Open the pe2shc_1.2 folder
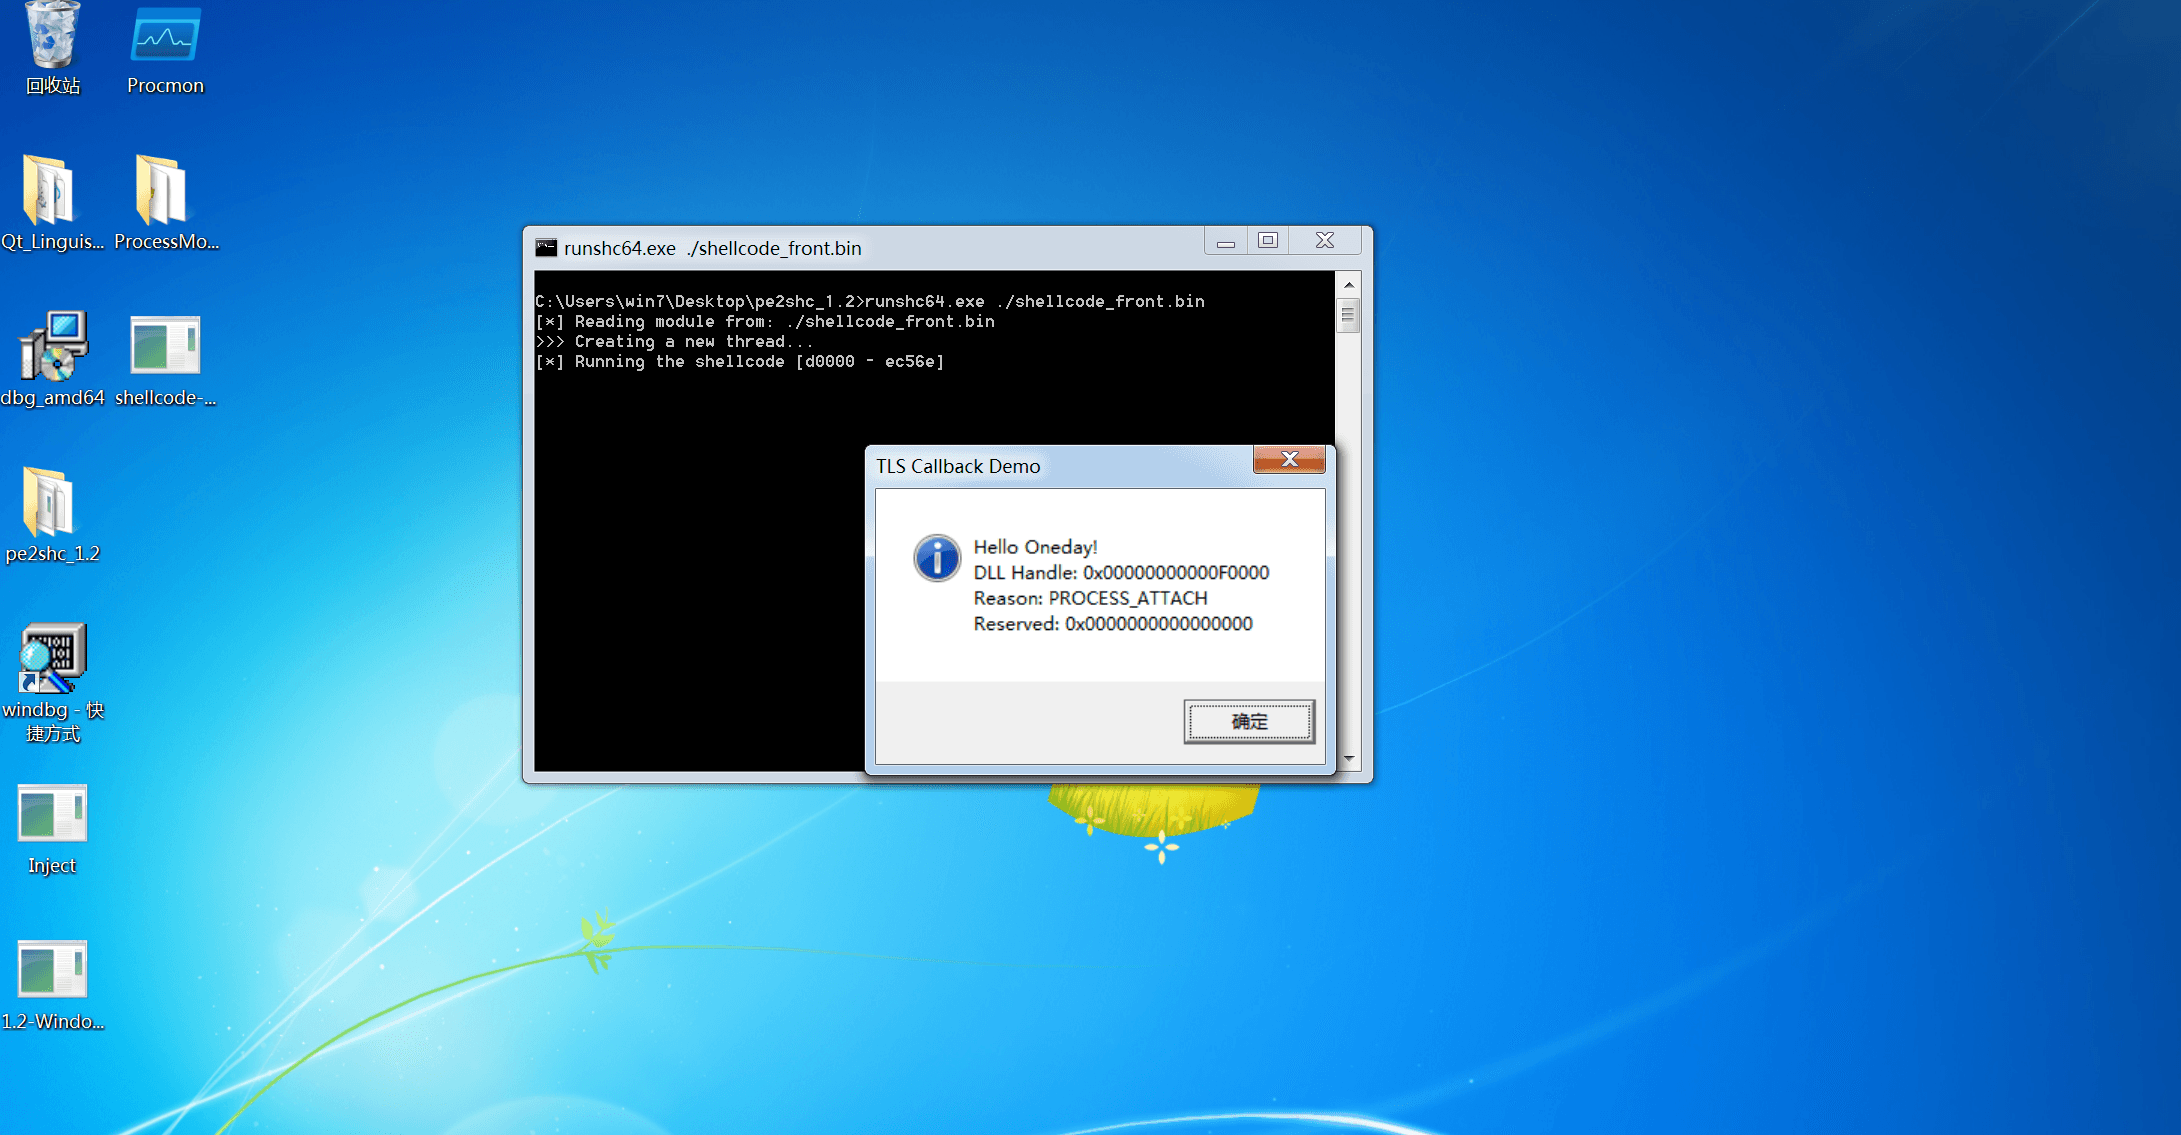Image resolution: width=2181 pixels, height=1135 pixels. coord(50,503)
